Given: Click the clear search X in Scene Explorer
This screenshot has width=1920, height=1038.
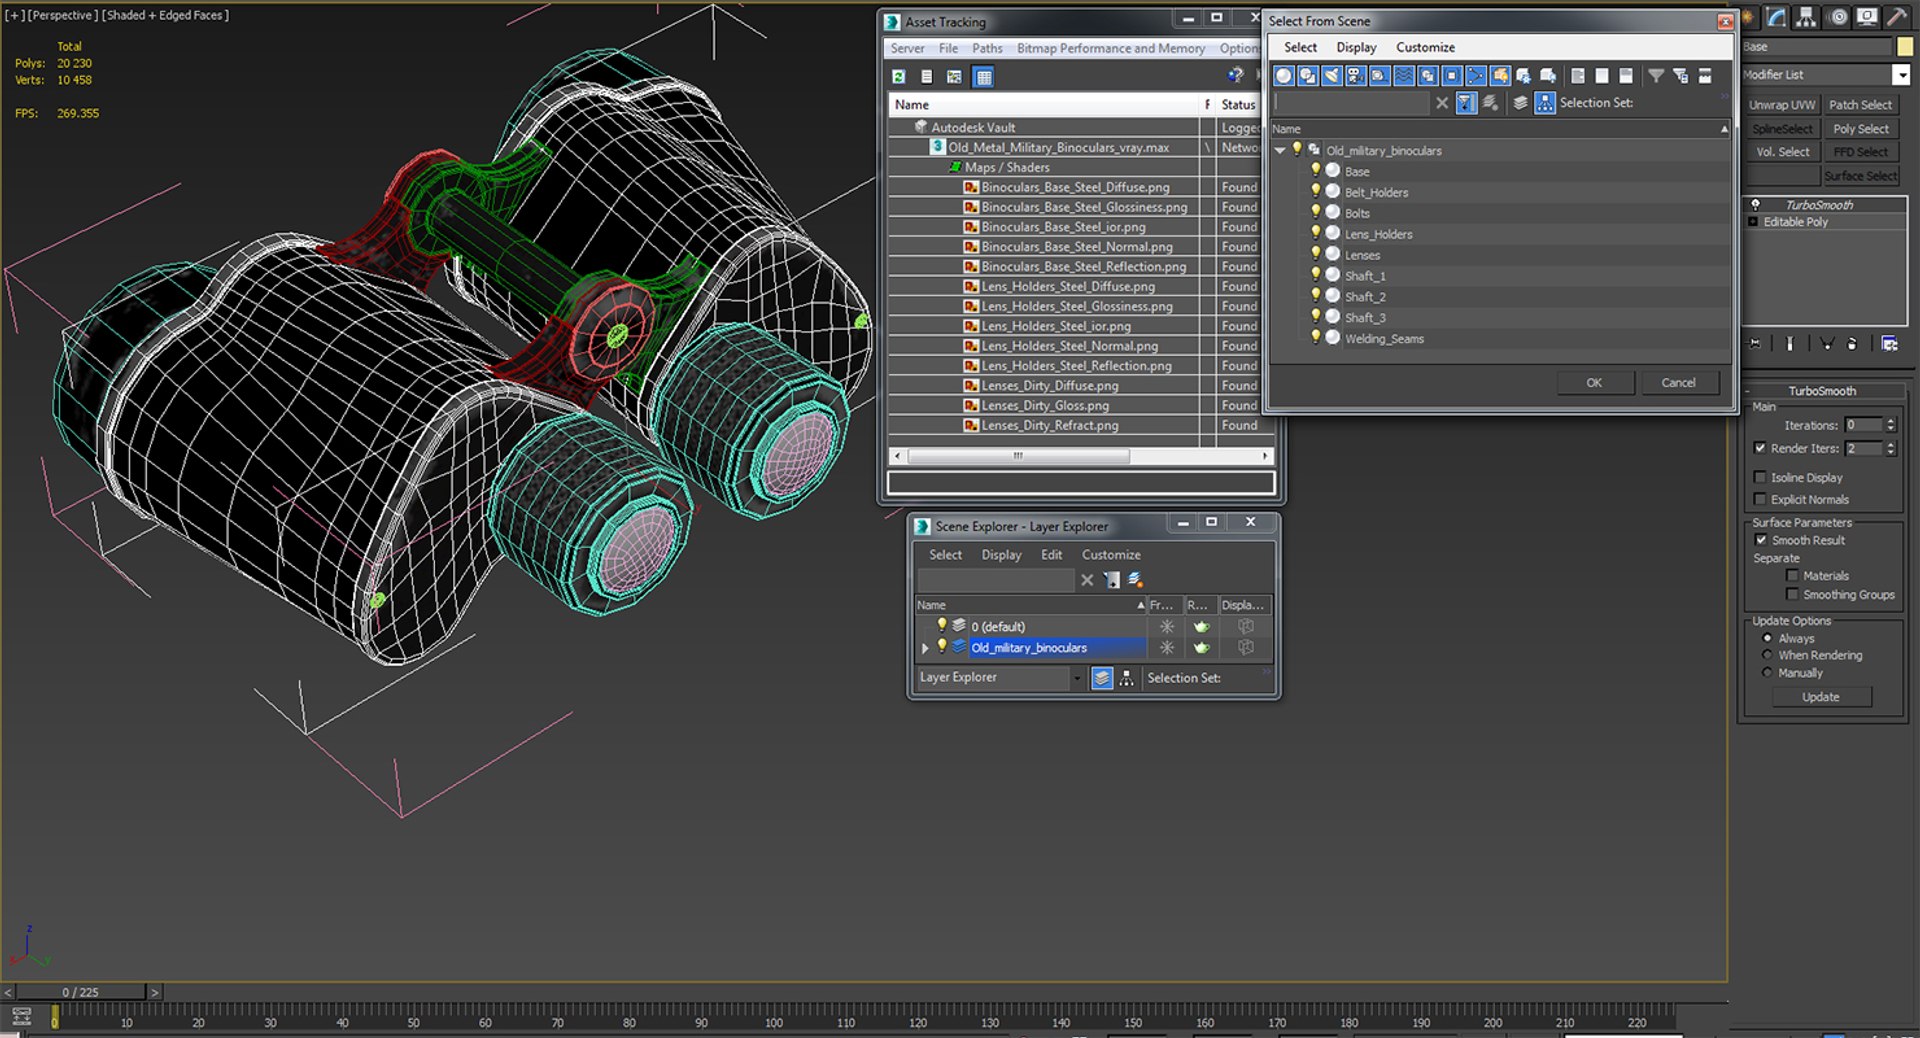Looking at the screenshot, I should [x=1087, y=580].
